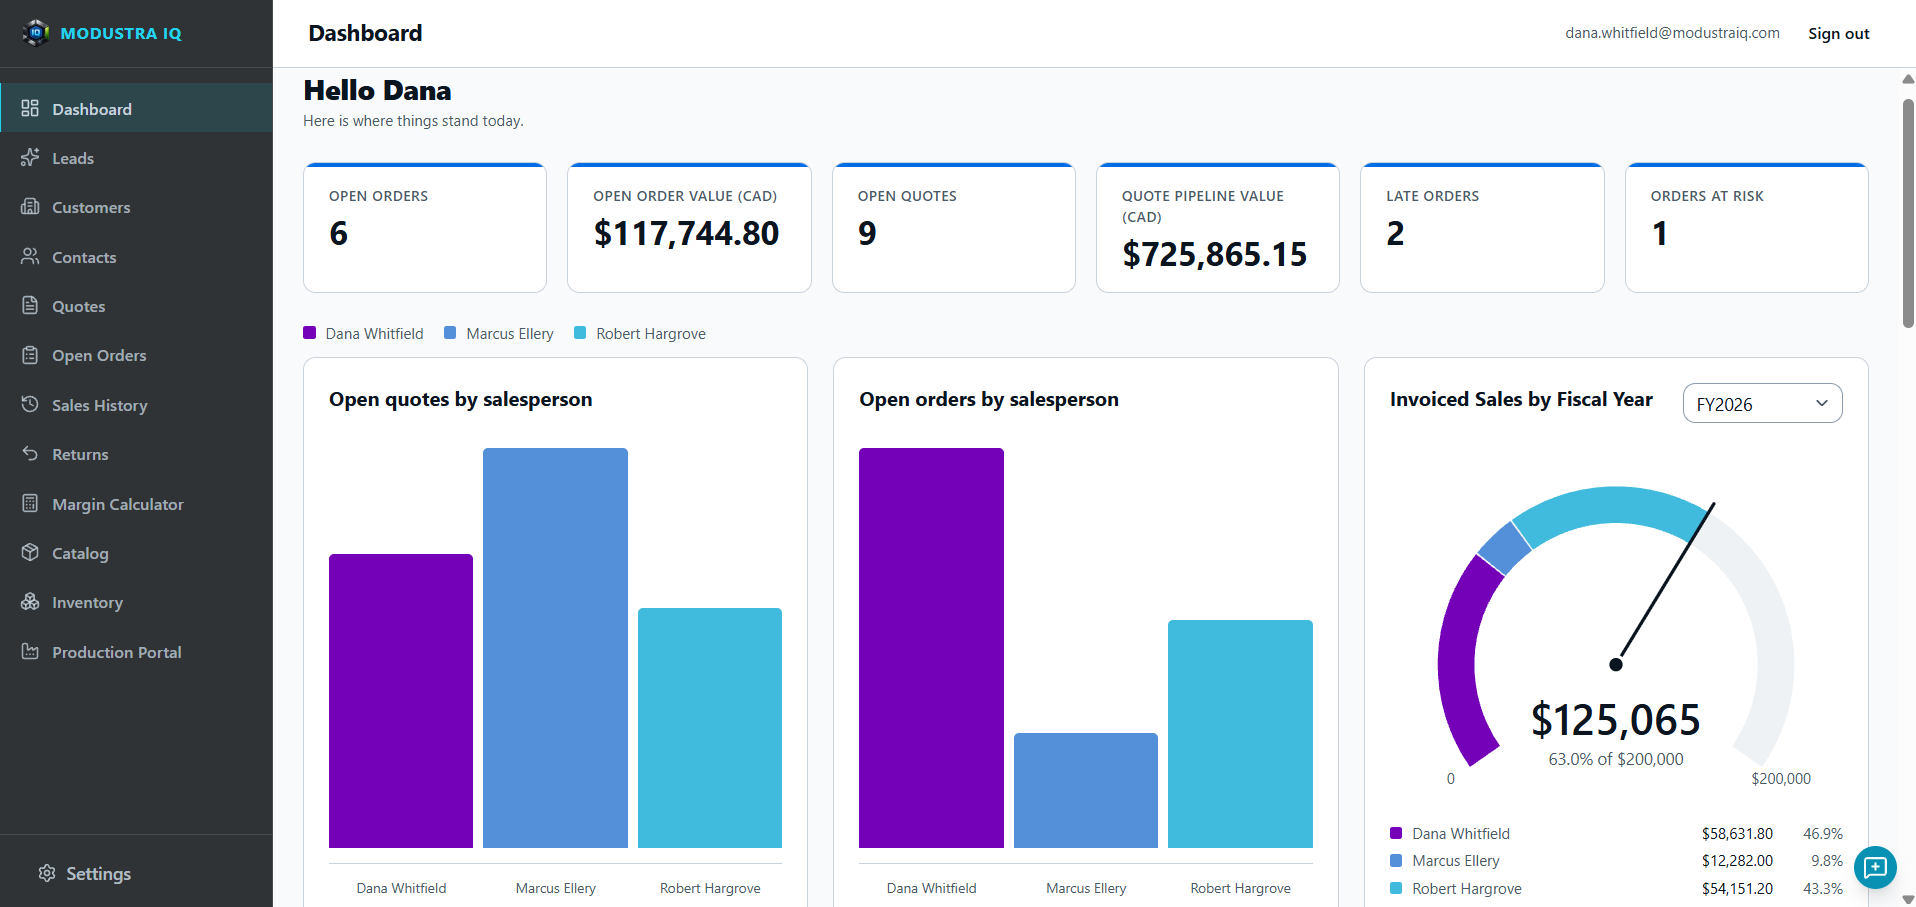Click the Late Orders card
The width and height of the screenshot is (1916, 907).
tap(1482, 227)
